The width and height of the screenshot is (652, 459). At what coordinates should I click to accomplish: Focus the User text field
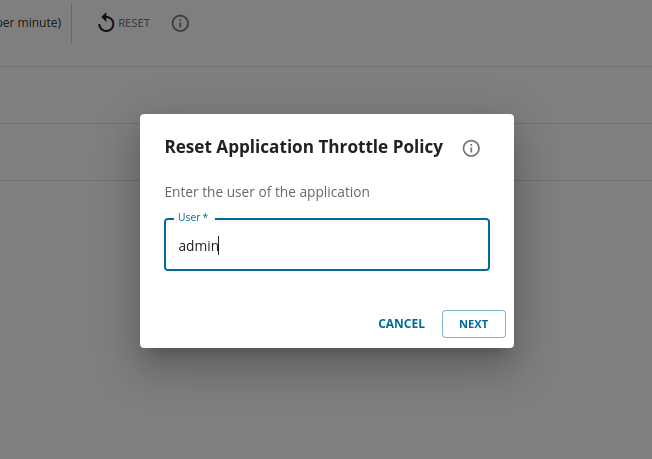(326, 245)
